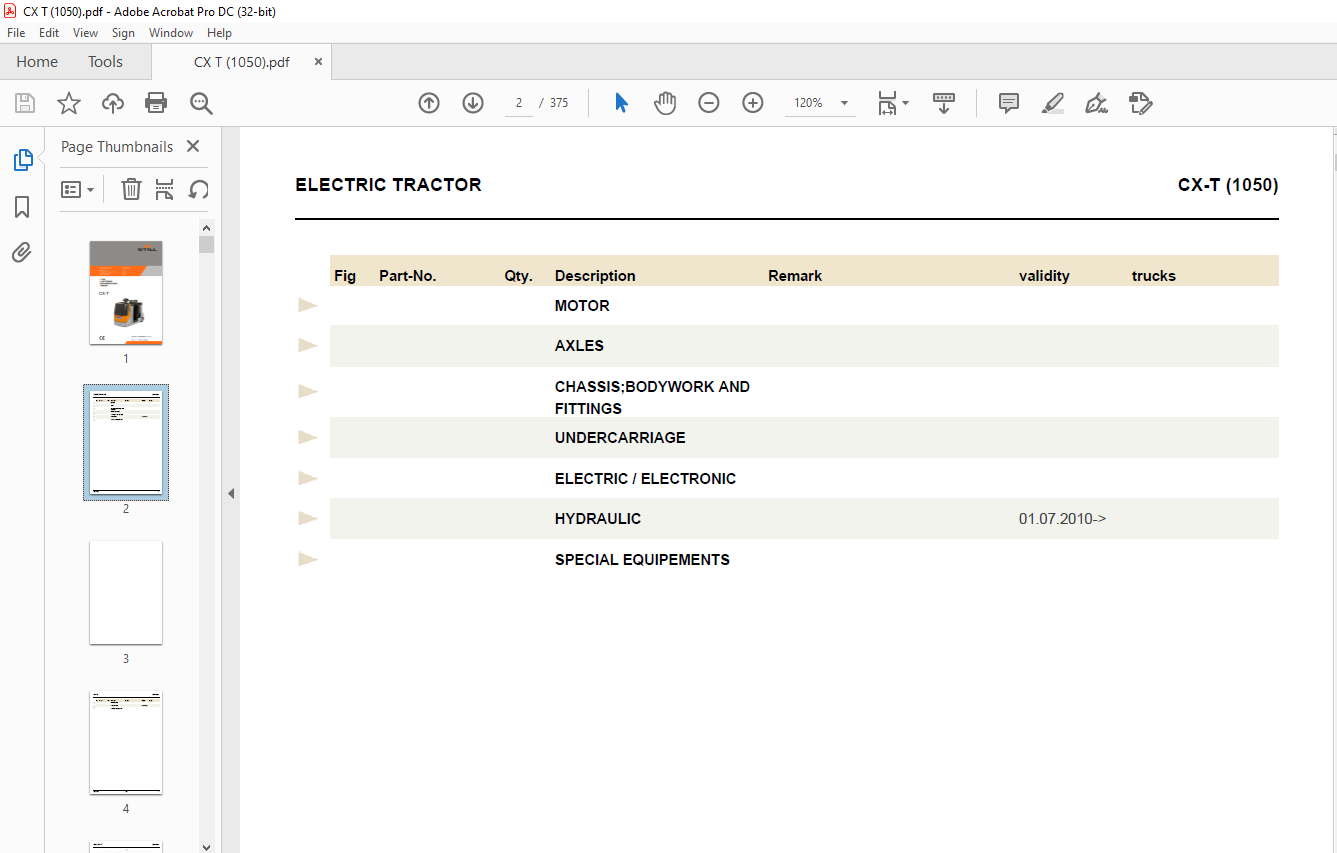The width and height of the screenshot is (1337, 853).
Task: Open the Bookmarks sidebar panel
Action: click(x=22, y=206)
